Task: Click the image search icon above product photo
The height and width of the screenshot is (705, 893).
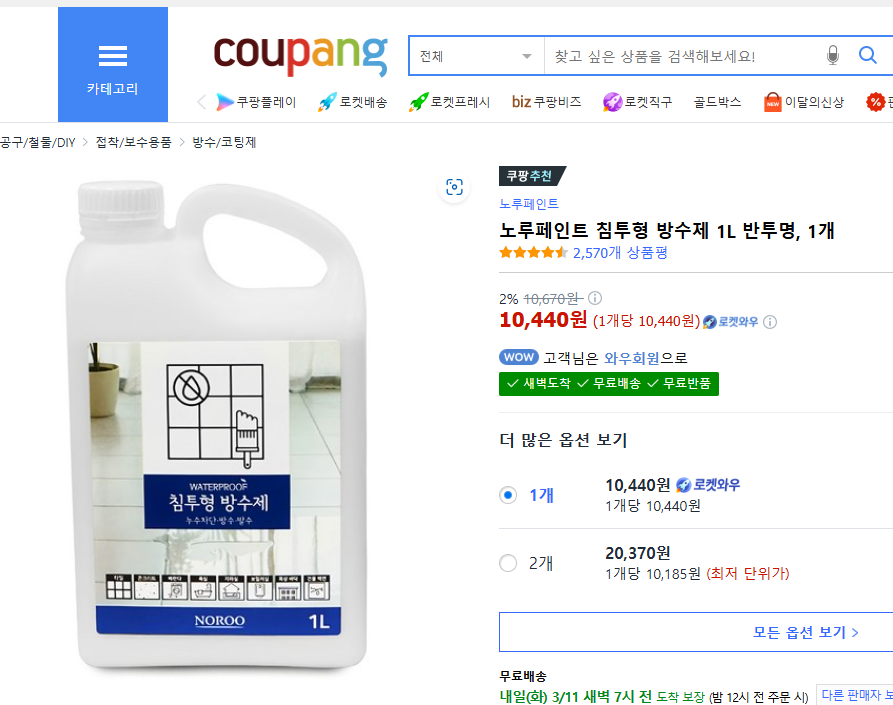Action: click(454, 187)
